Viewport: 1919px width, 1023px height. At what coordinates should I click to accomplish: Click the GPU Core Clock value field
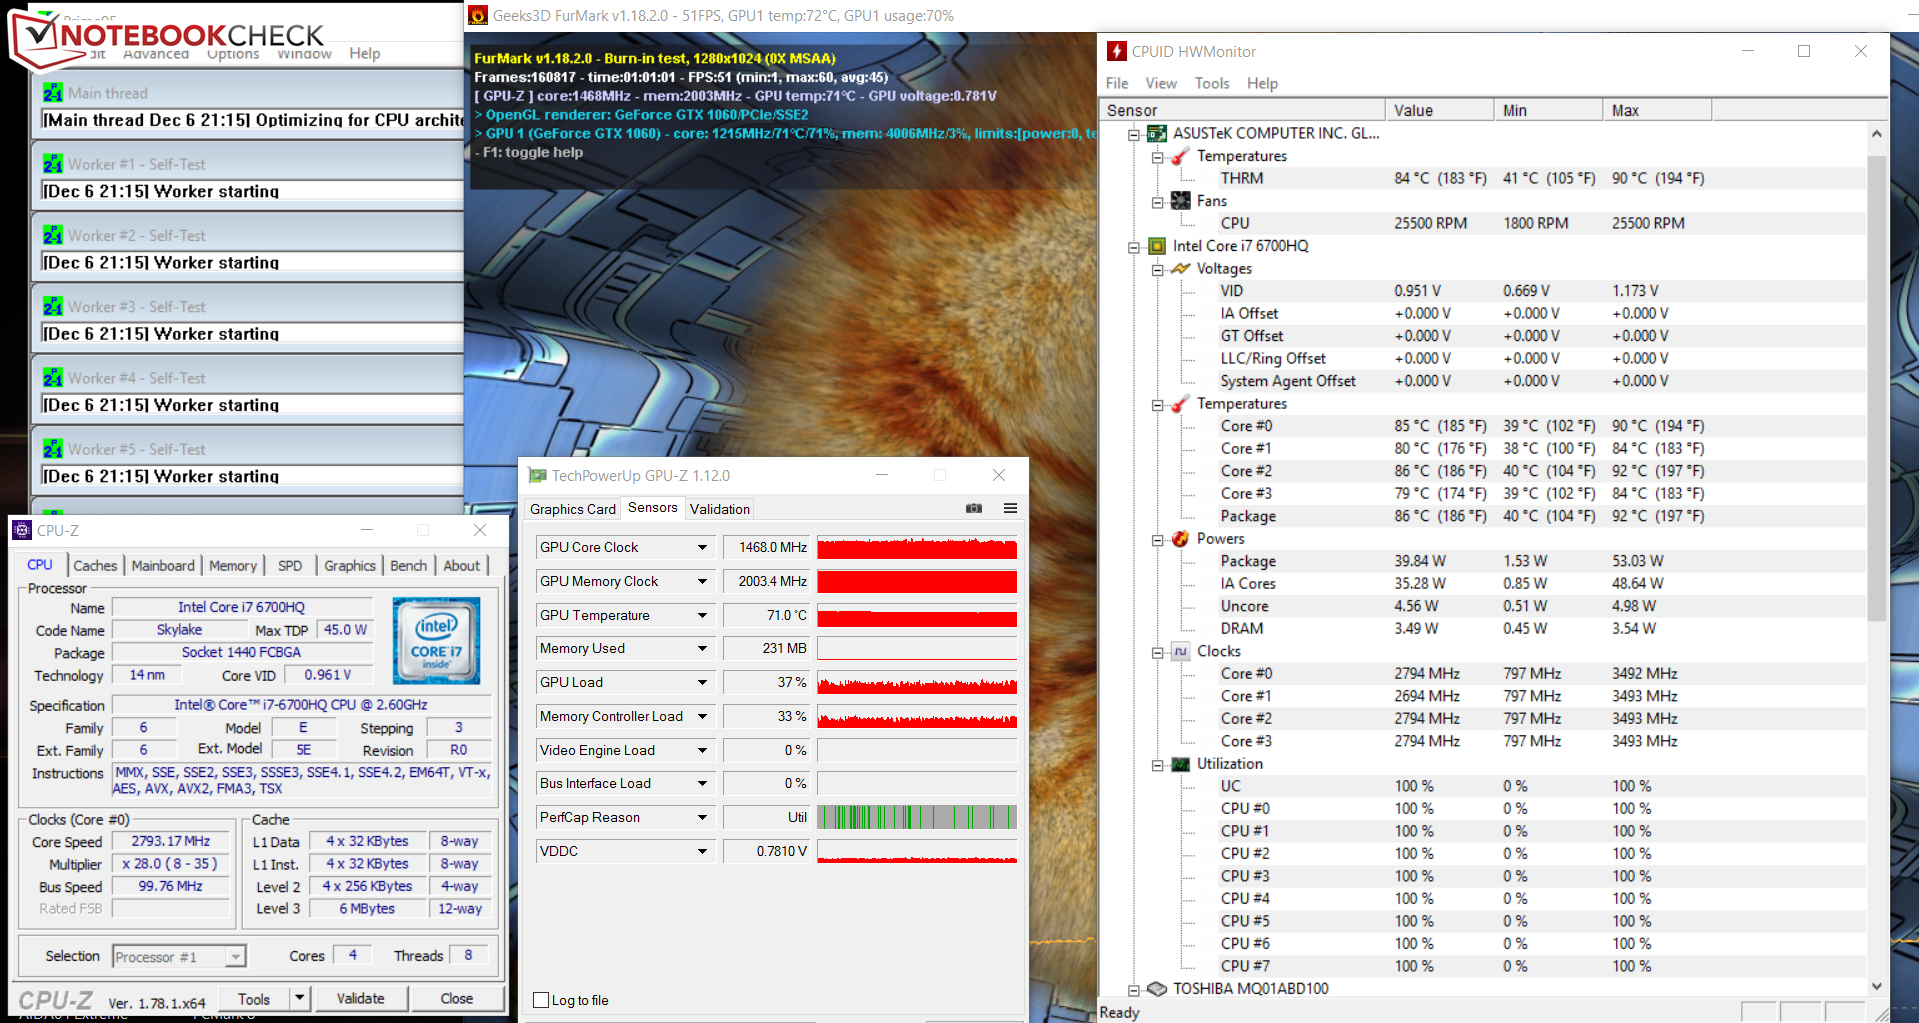(767, 547)
